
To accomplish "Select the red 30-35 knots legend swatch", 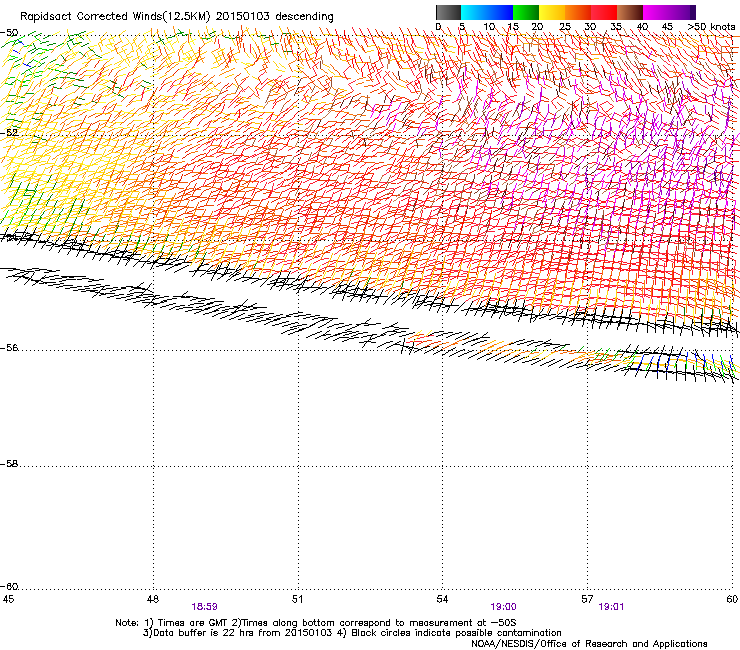I will pyautogui.click(x=604, y=12).
